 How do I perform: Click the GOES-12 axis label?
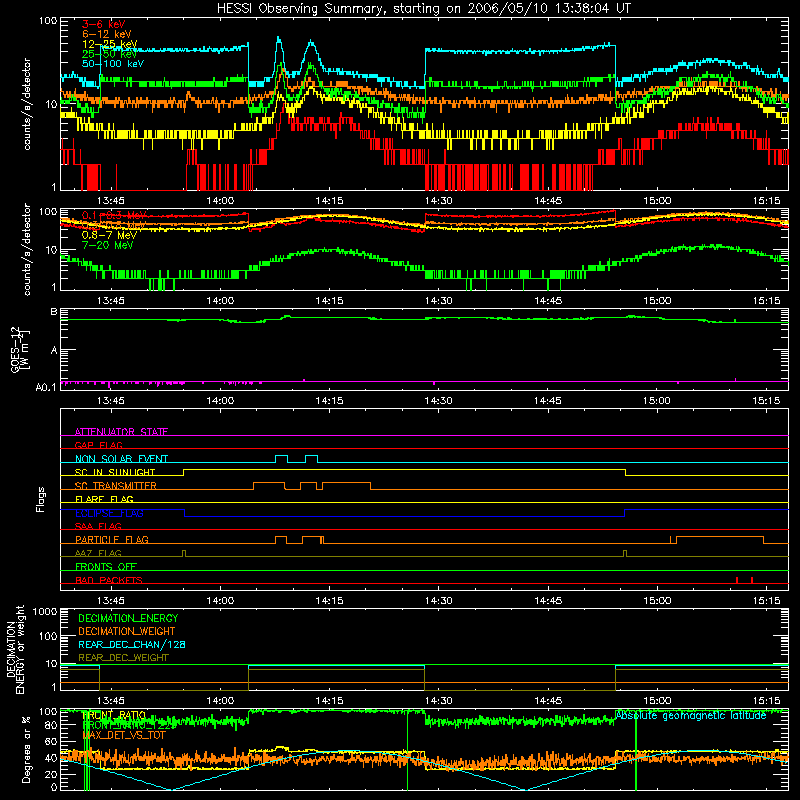(21, 350)
